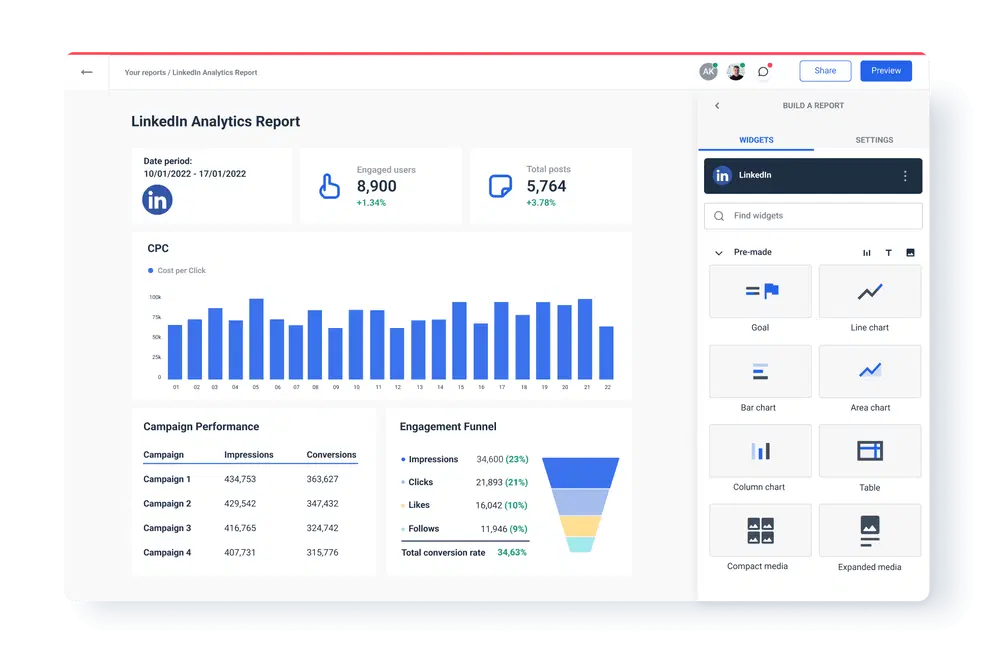
Task: Click the LinkedIn logo in date period card
Action: coord(157,200)
